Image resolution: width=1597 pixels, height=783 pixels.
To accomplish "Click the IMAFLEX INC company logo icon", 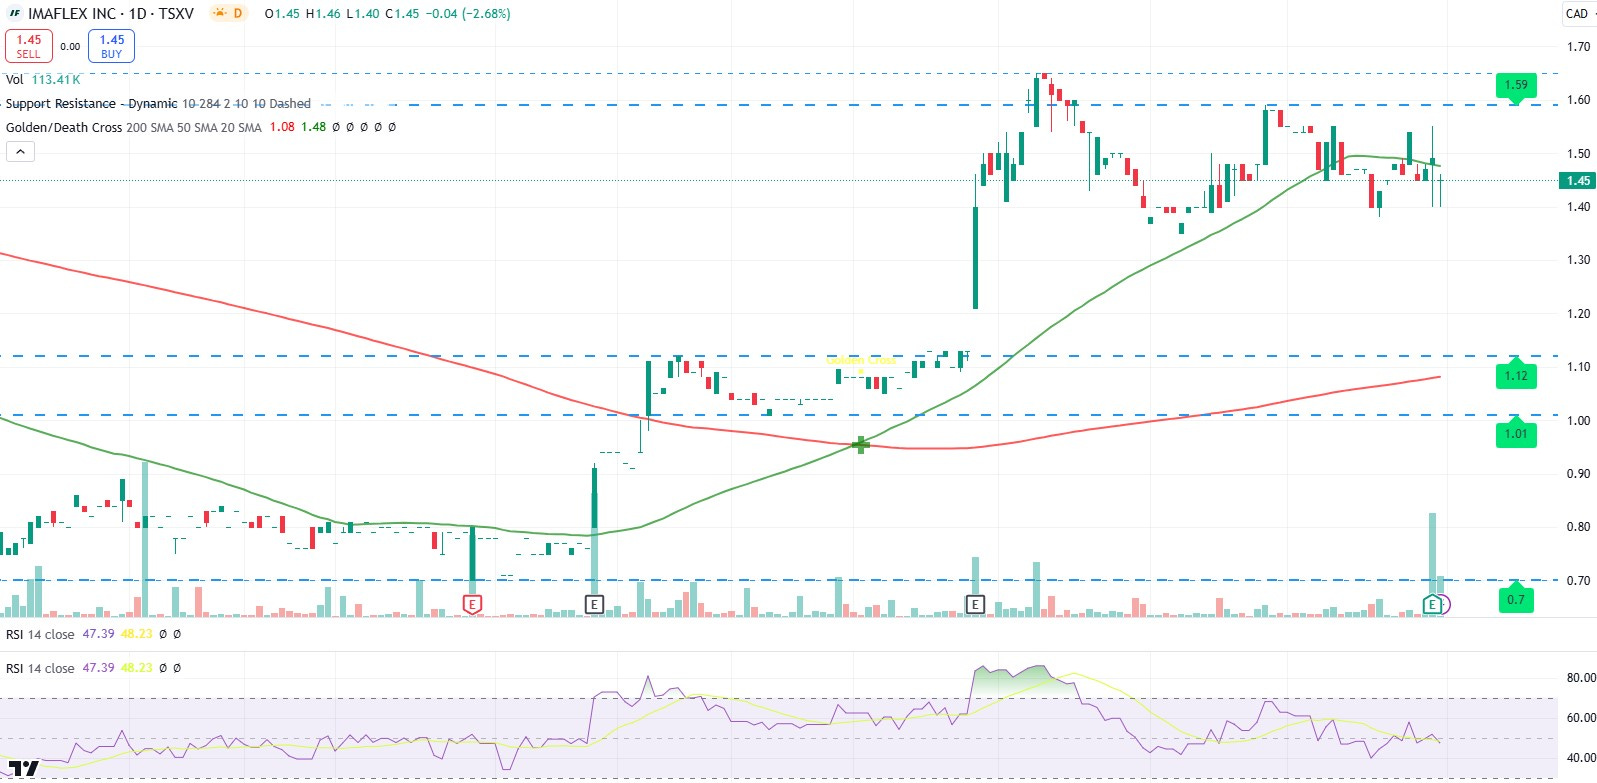I will [x=14, y=14].
